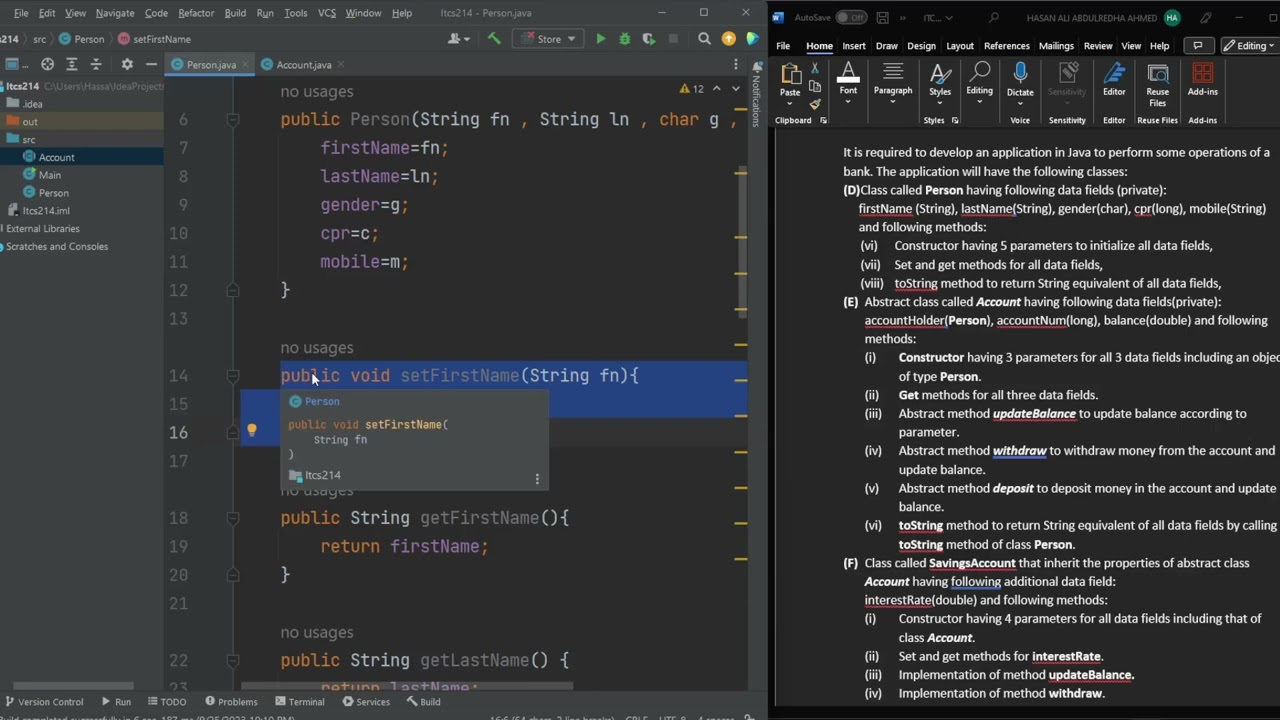The image size is (1280, 720).
Task: Expand all icon in Project panel
Action: [x=71, y=64]
